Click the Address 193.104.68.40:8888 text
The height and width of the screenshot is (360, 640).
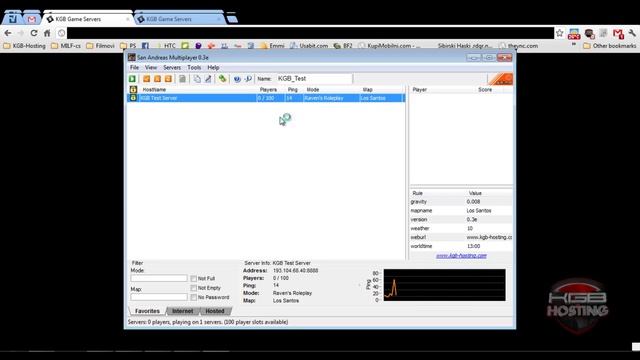pyautogui.click(x=296, y=271)
